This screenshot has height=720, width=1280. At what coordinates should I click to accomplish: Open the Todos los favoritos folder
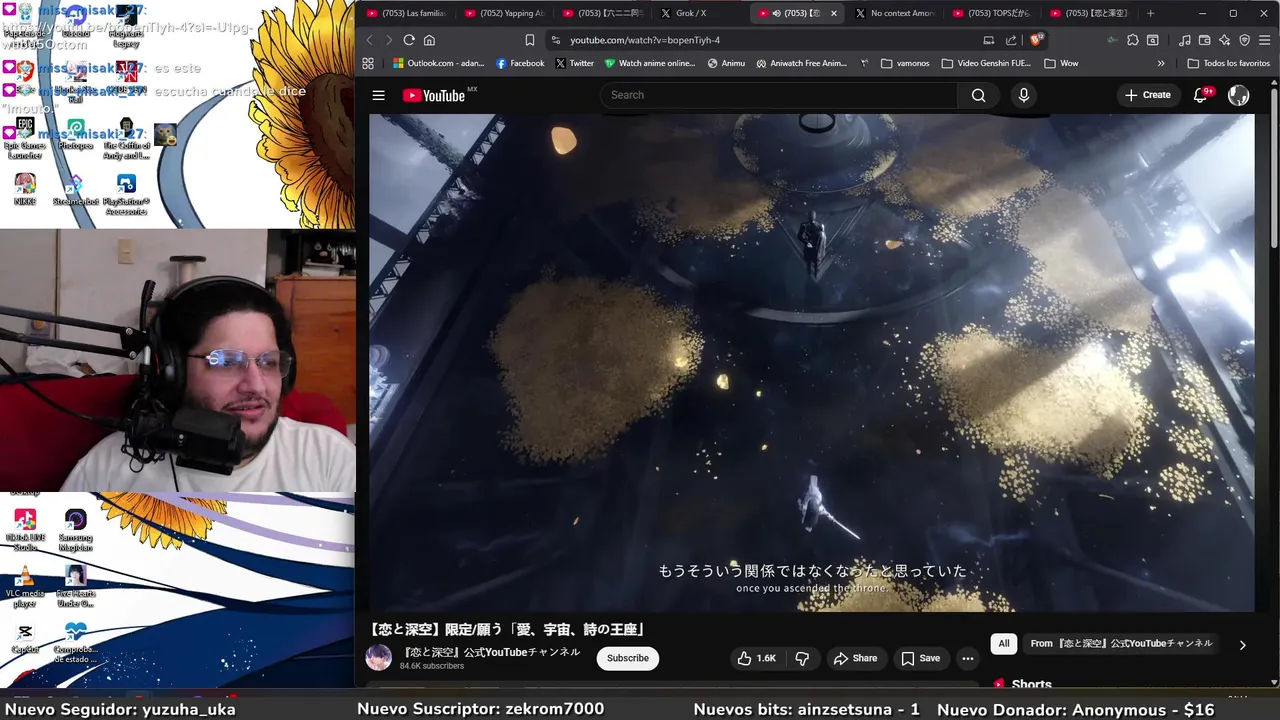[1228, 63]
